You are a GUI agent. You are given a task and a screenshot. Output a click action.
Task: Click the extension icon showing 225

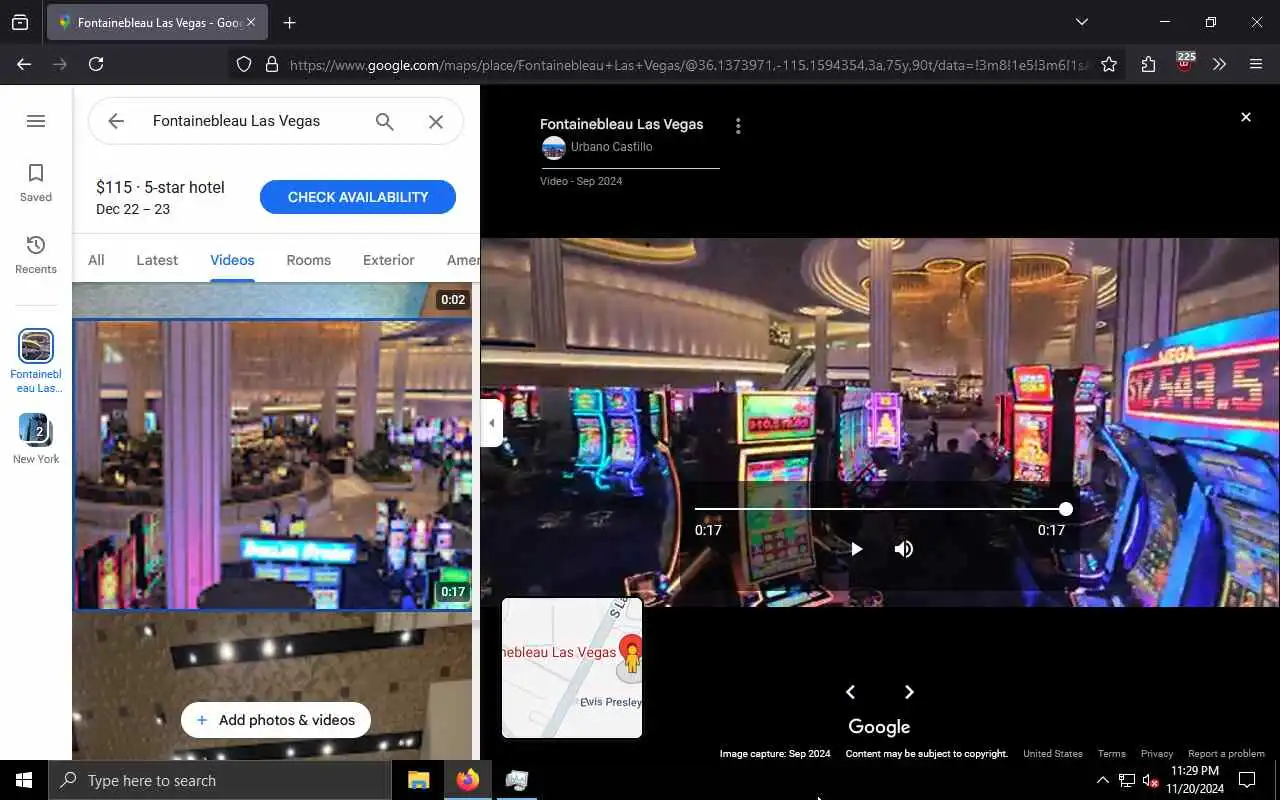point(1185,63)
